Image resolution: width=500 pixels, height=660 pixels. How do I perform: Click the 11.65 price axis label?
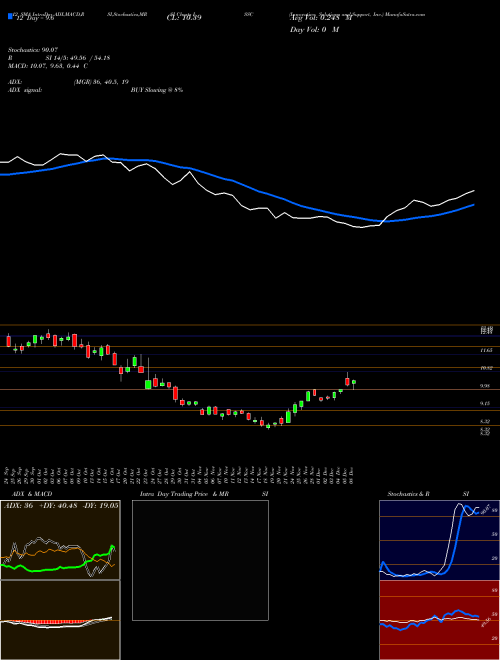click(486, 350)
